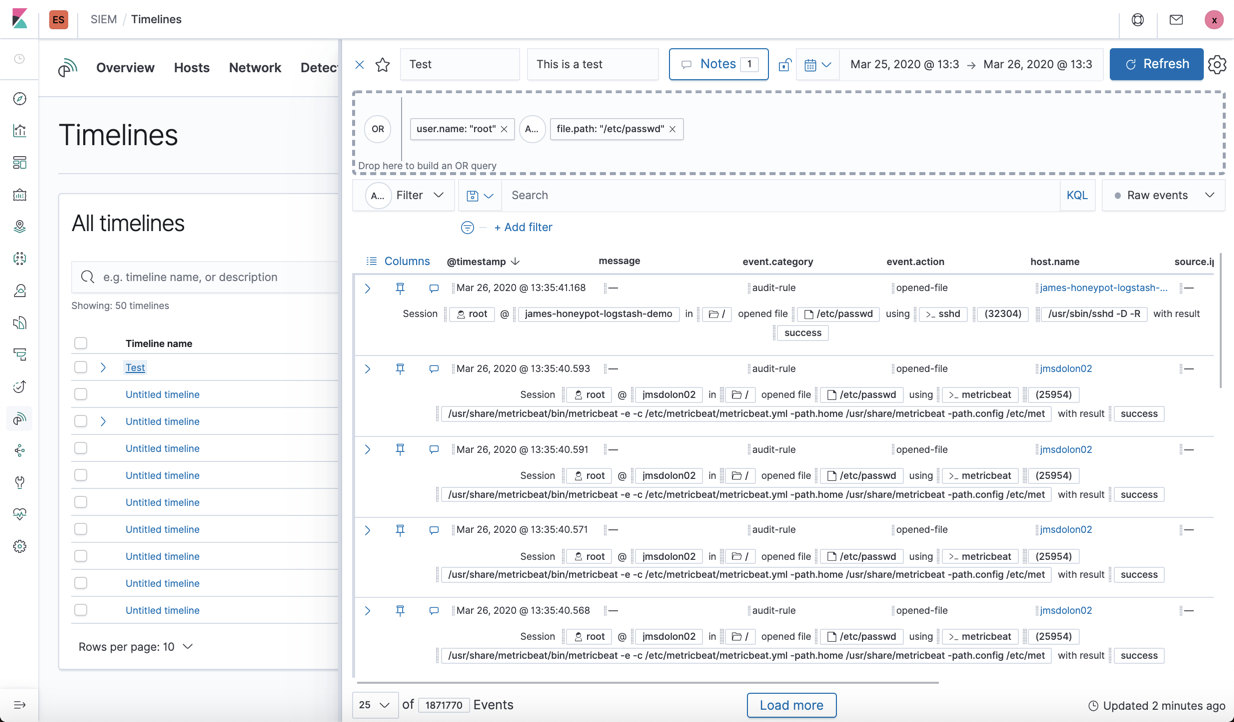Open the 25 events per page dropdown

(375, 705)
